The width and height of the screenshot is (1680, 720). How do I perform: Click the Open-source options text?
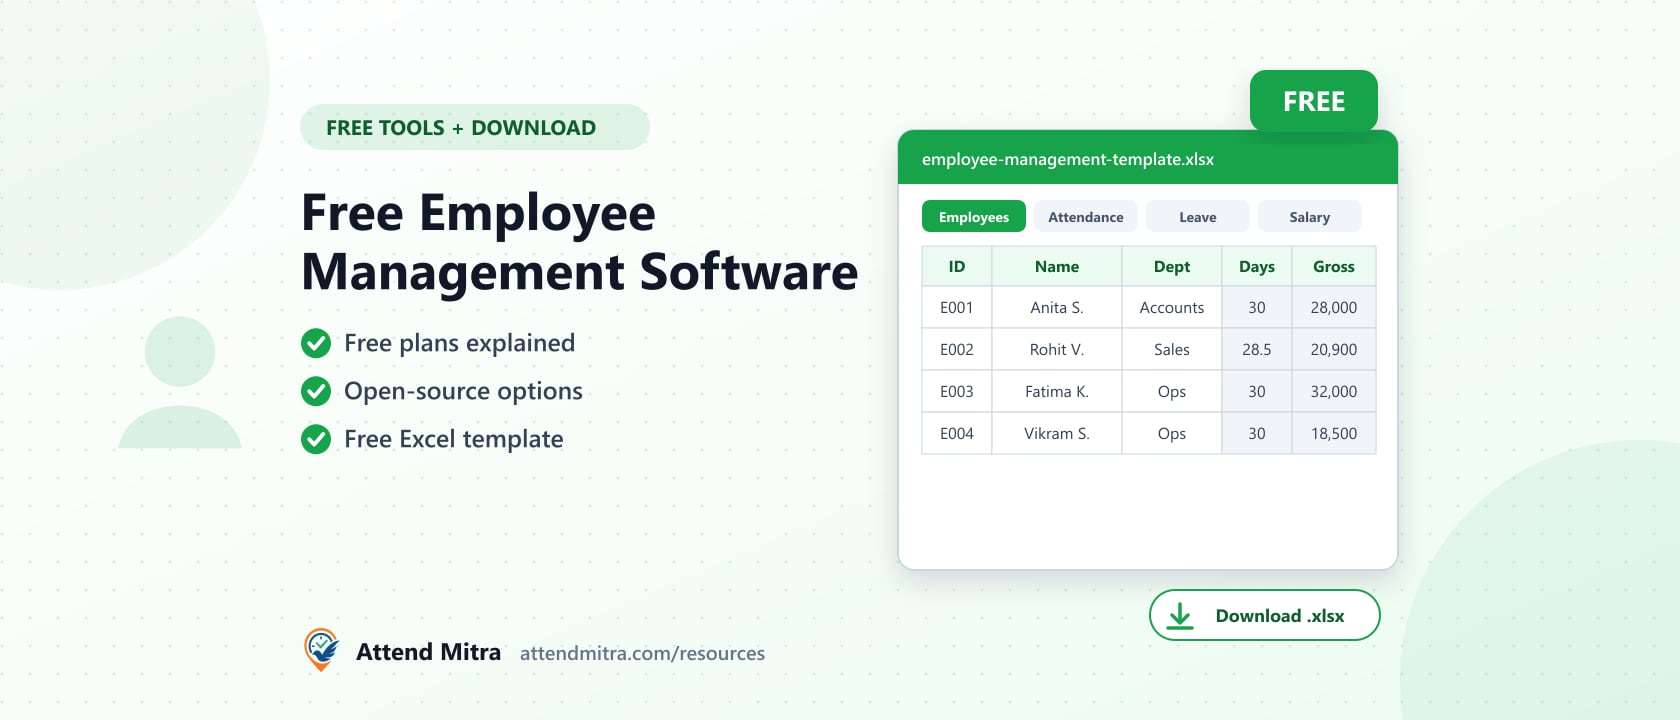[463, 391]
